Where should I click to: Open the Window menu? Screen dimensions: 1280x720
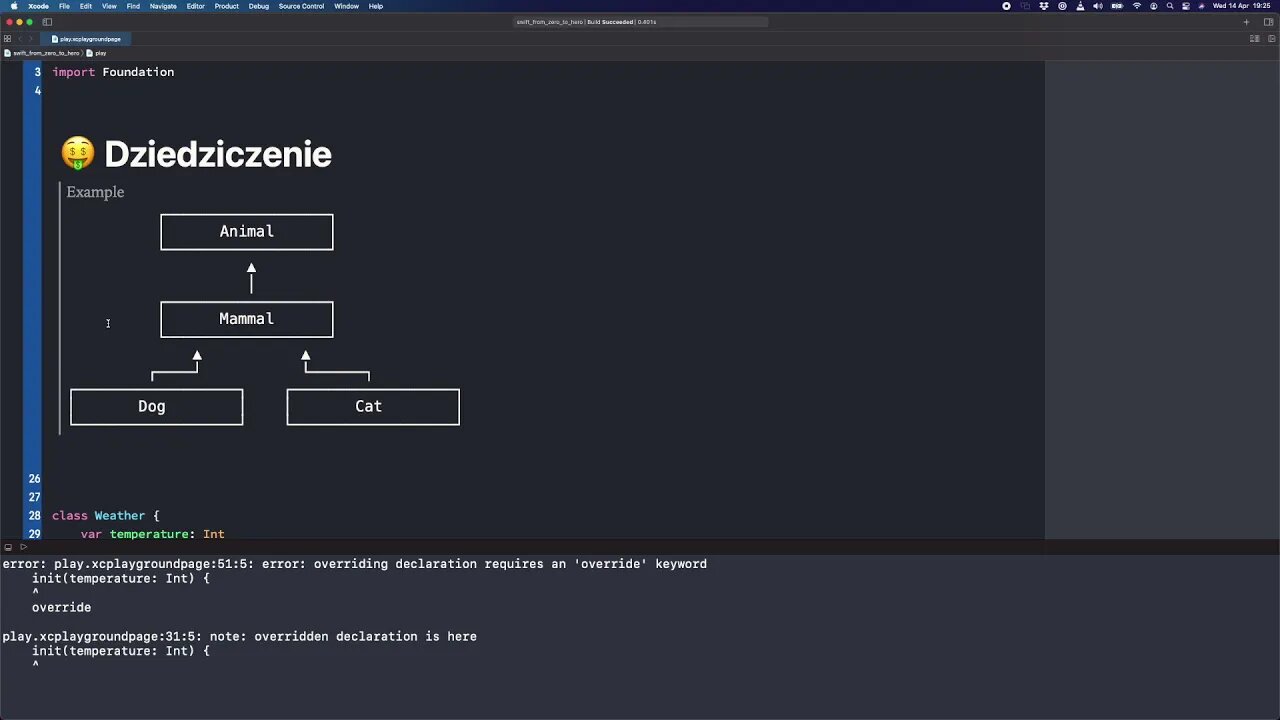click(x=346, y=6)
